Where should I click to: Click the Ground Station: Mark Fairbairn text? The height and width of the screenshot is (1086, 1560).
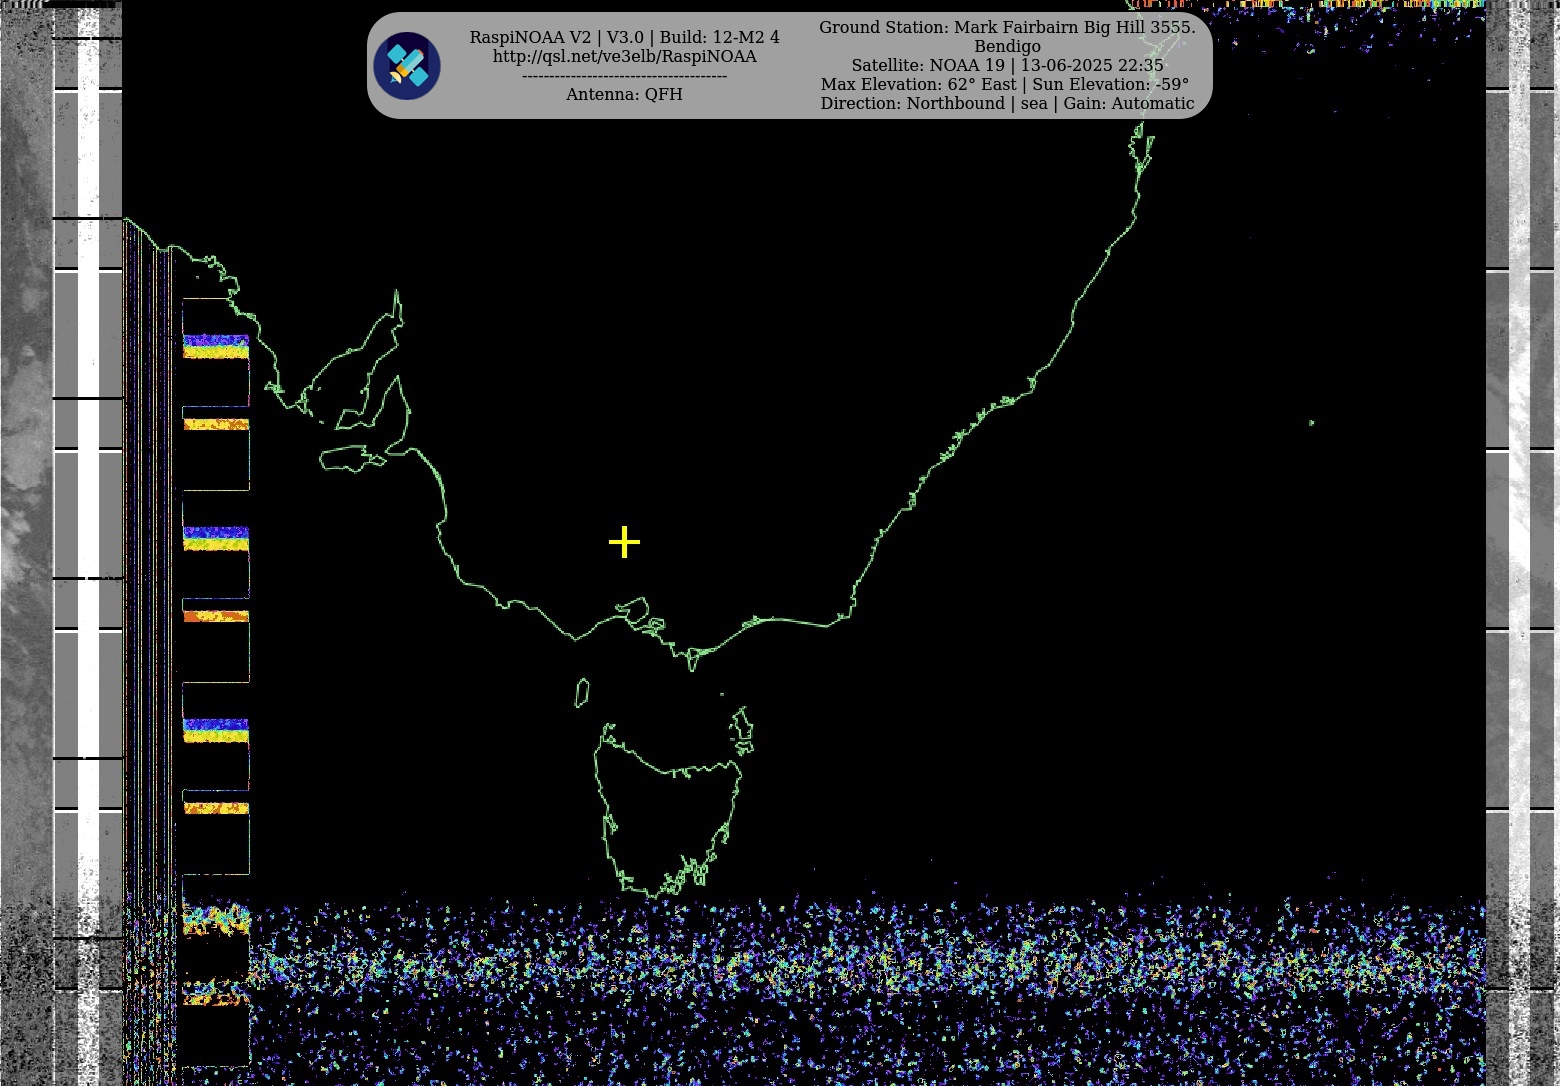point(1006,28)
